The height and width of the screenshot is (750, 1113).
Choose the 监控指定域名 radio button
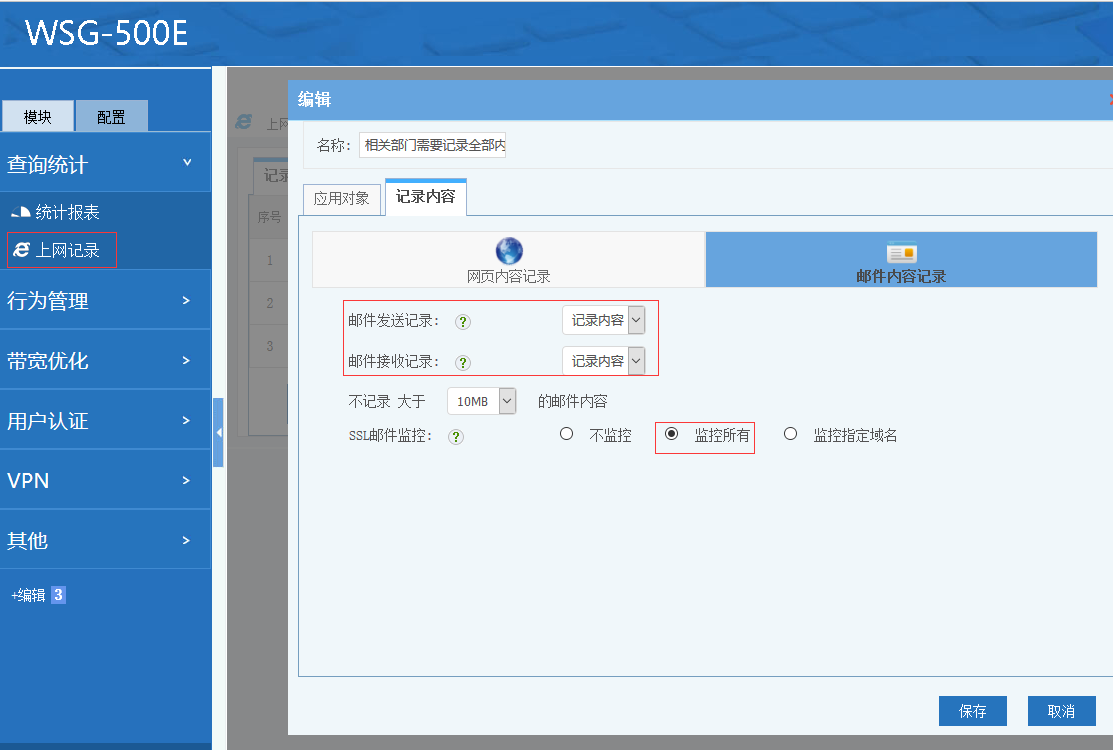pos(791,434)
